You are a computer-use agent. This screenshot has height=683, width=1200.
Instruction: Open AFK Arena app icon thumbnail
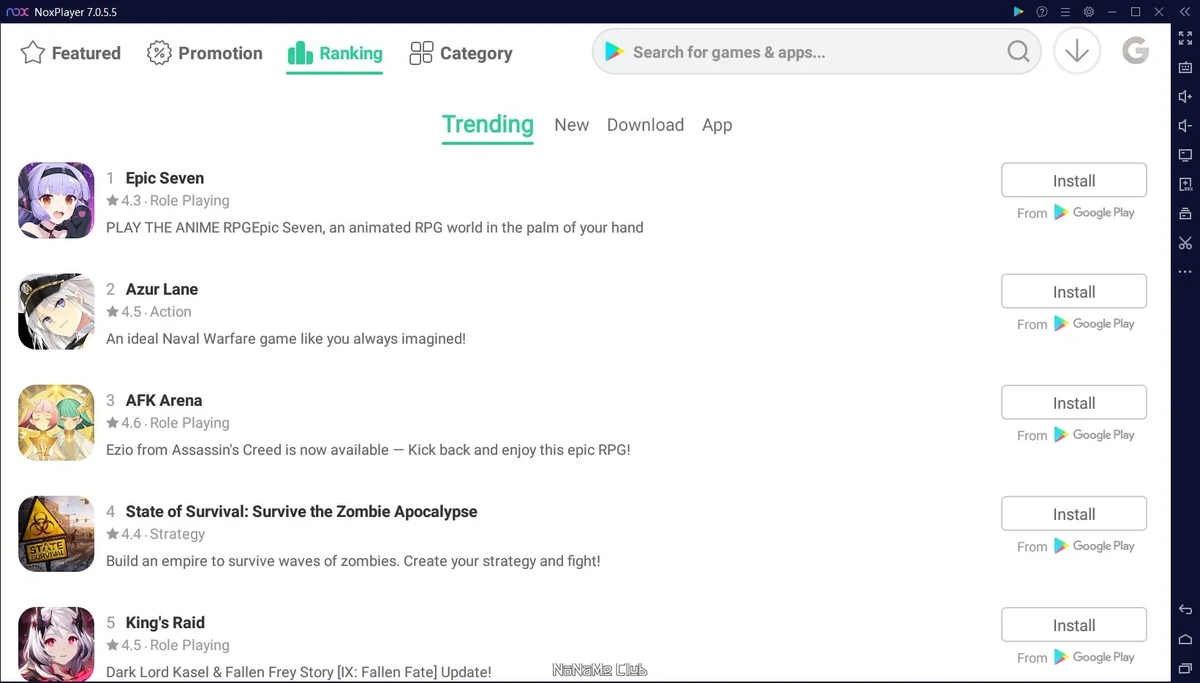56,422
